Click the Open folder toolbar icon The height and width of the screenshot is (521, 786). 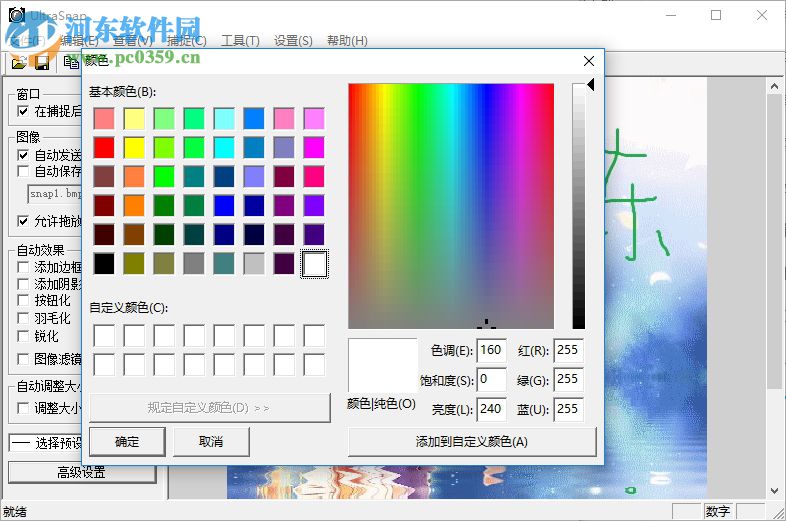pyautogui.click(x=20, y=63)
